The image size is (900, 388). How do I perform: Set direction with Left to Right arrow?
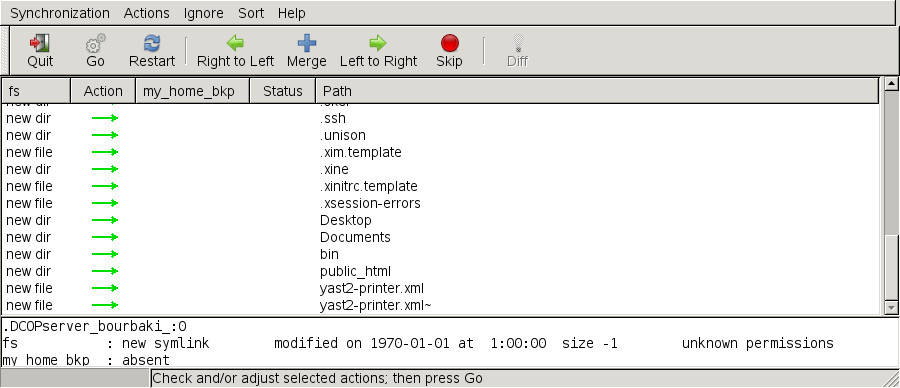[378, 43]
